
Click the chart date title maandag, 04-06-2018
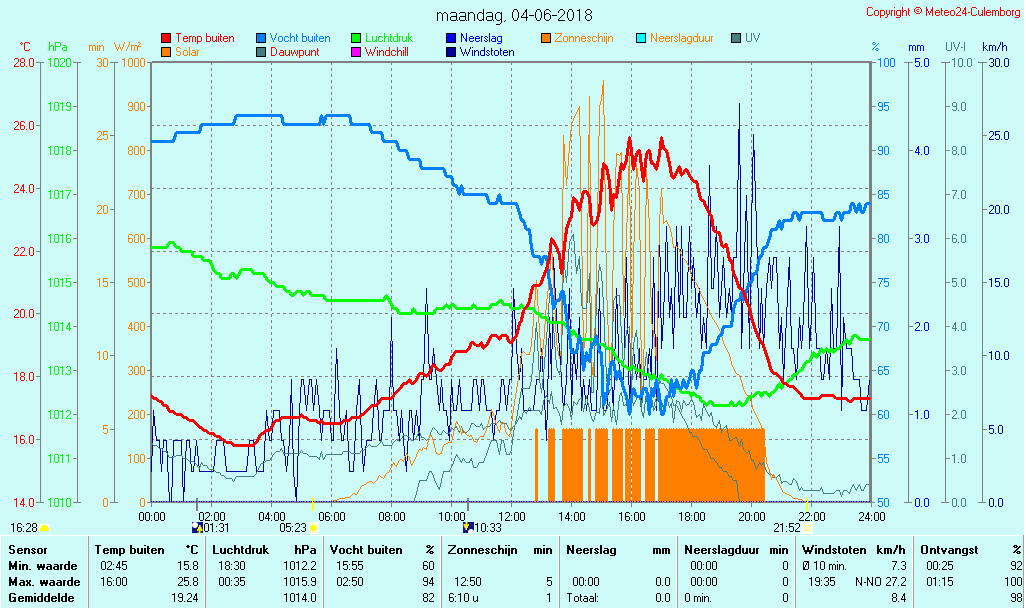pos(514,15)
